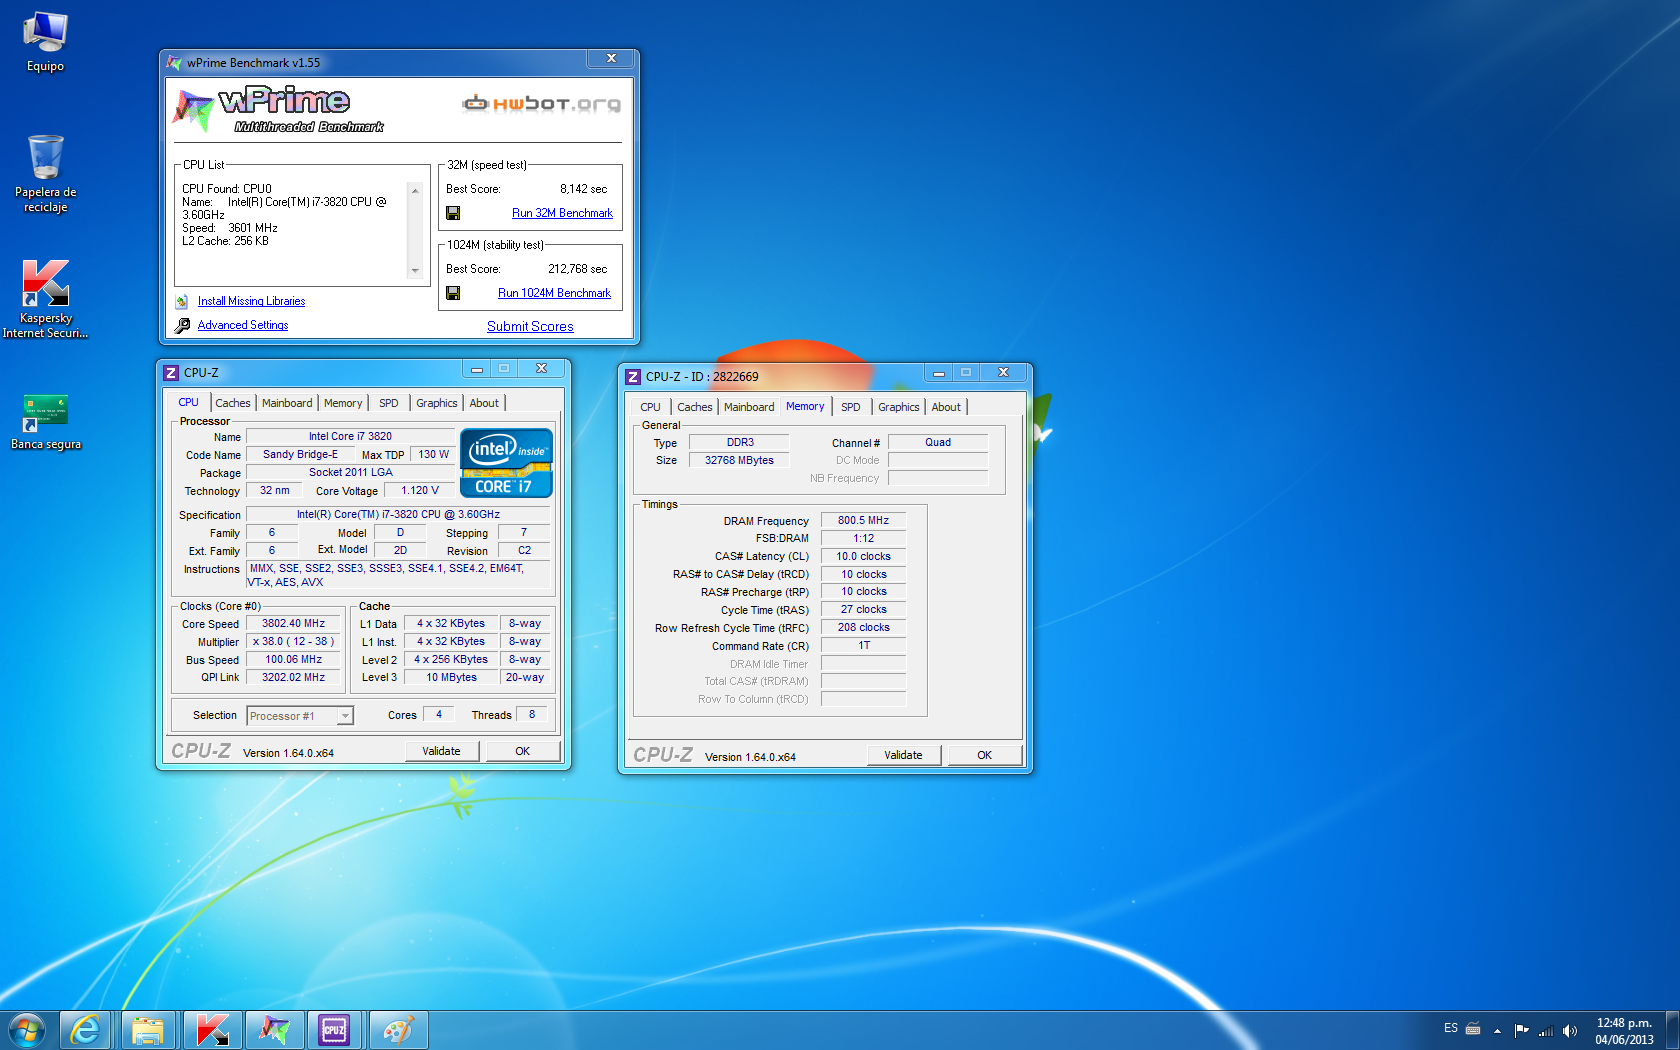This screenshot has width=1680, height=1050.
Task: Click the 1024M Best Score 212,768 sec
Action: pyautogui.click(x=577, y=269)
